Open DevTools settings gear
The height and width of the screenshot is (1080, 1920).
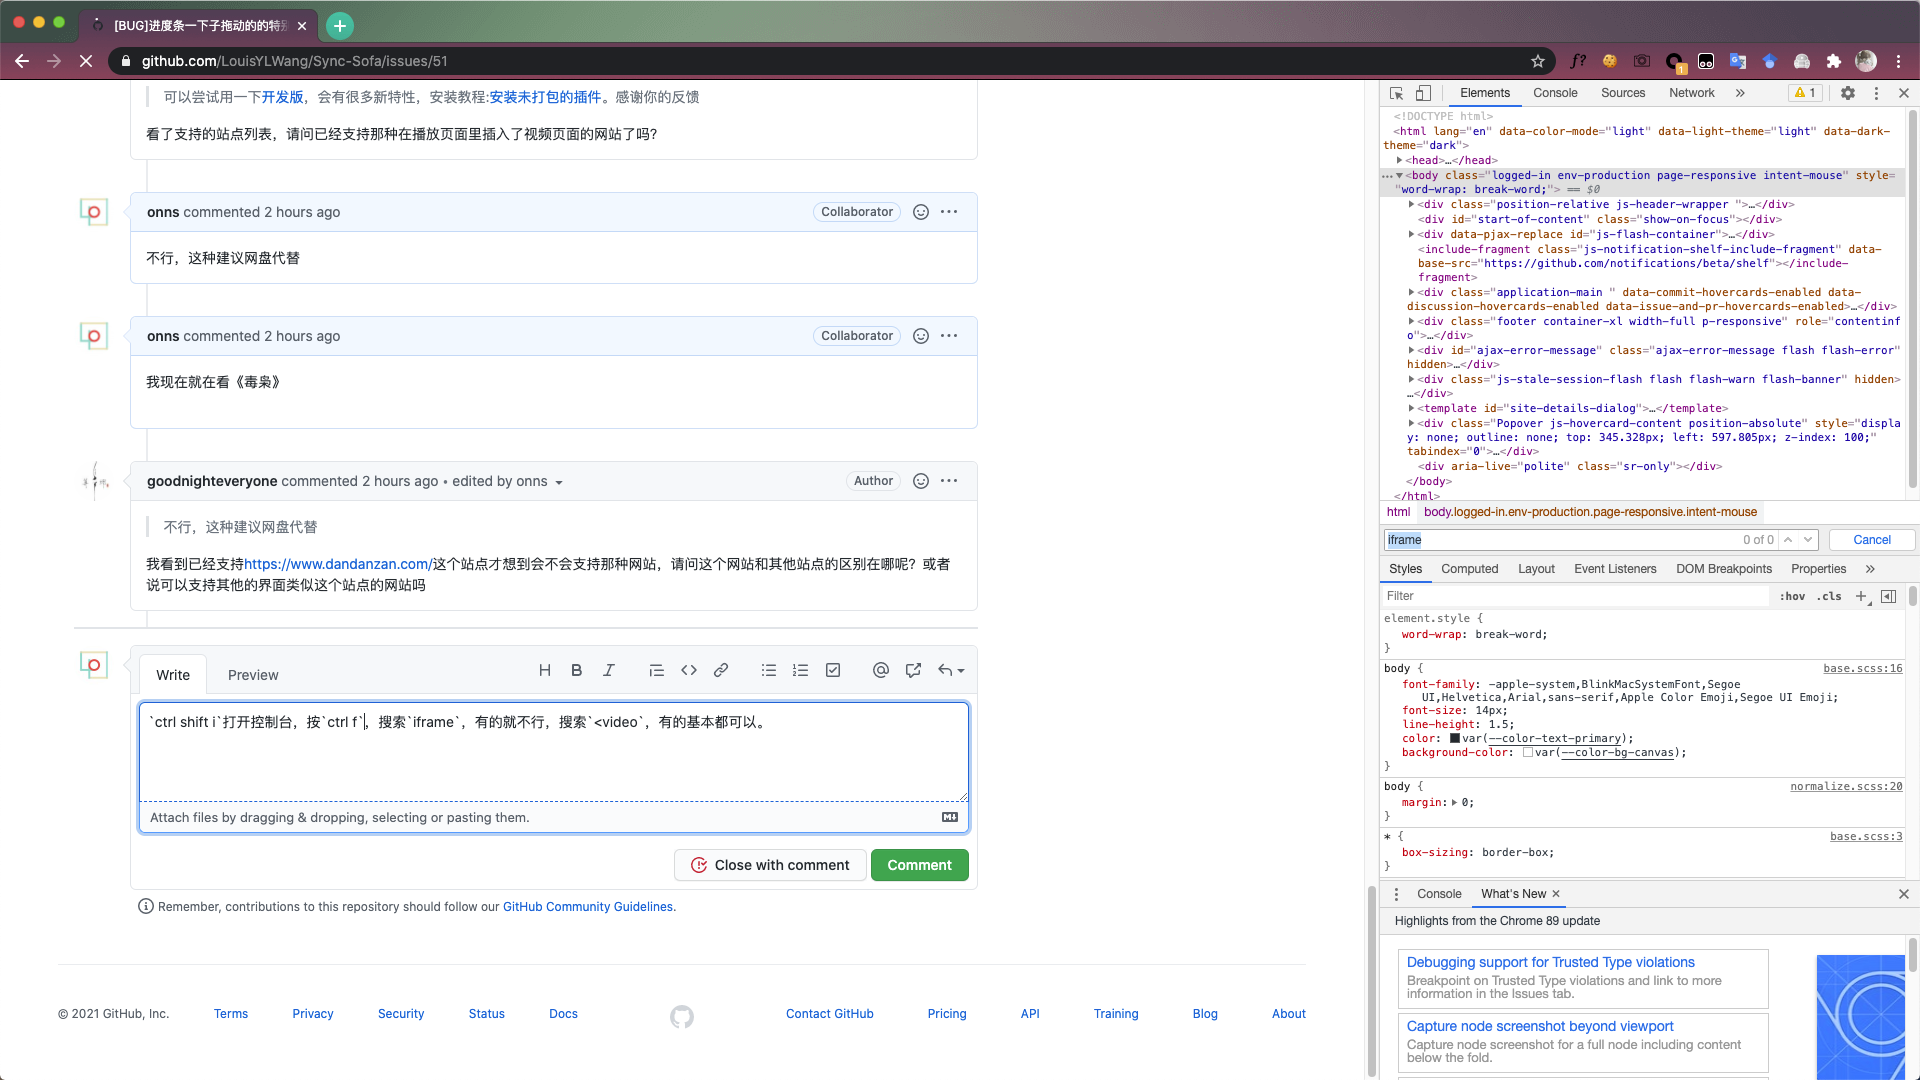click(x=1849, y=92)
